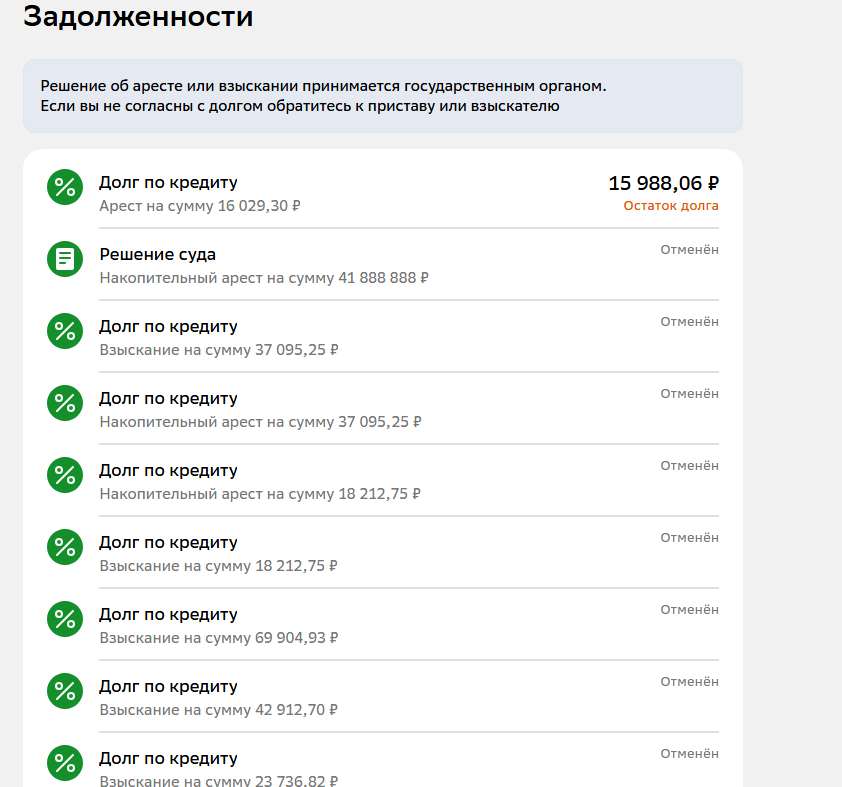Select 'Взыскание на сумму 69 904,93 ₽' line
This screenshot has width=842, height=787.
tap(219, 638)
